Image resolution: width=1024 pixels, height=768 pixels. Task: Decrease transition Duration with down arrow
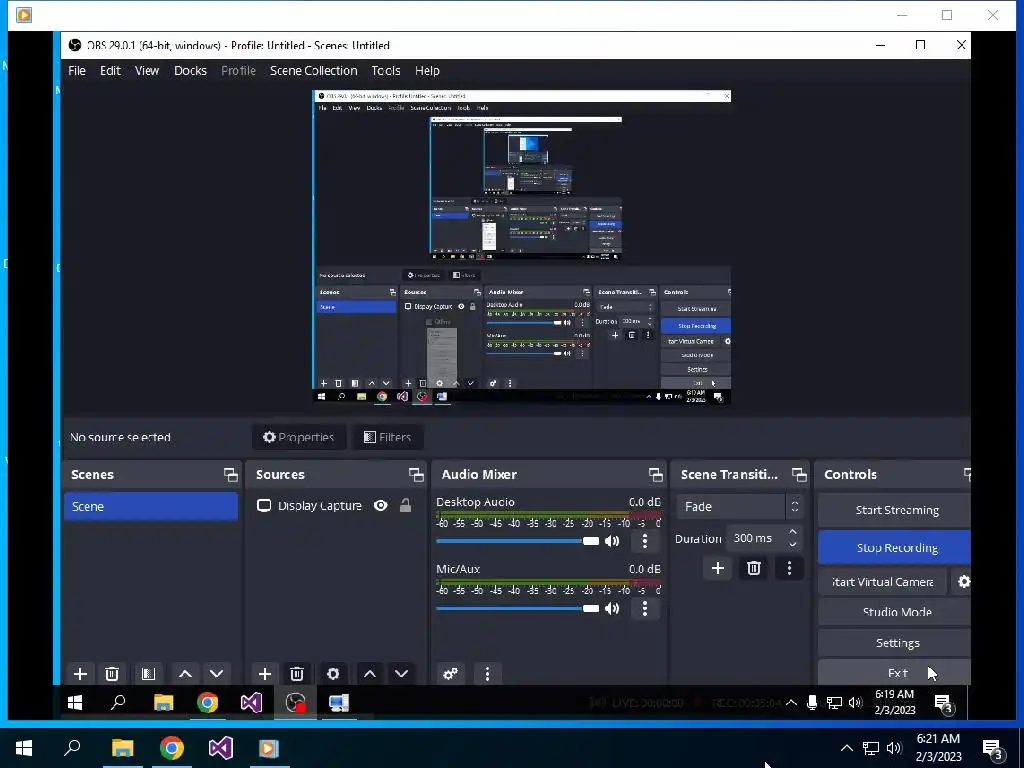[793, 544]
